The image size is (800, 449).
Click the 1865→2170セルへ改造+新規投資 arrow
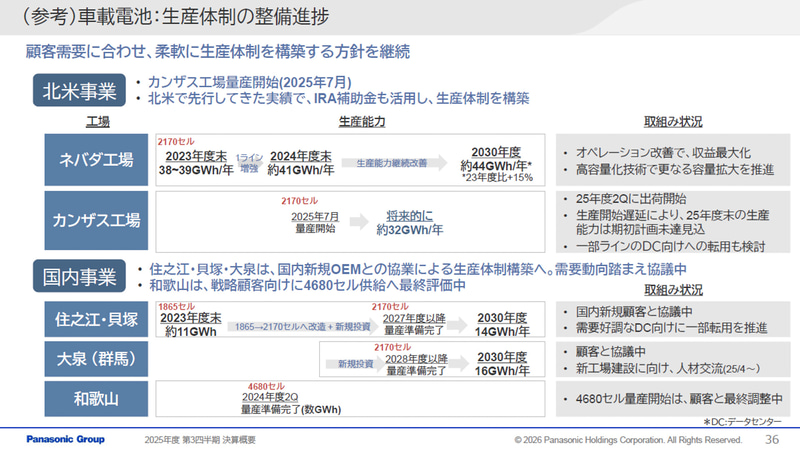(302, 327)
